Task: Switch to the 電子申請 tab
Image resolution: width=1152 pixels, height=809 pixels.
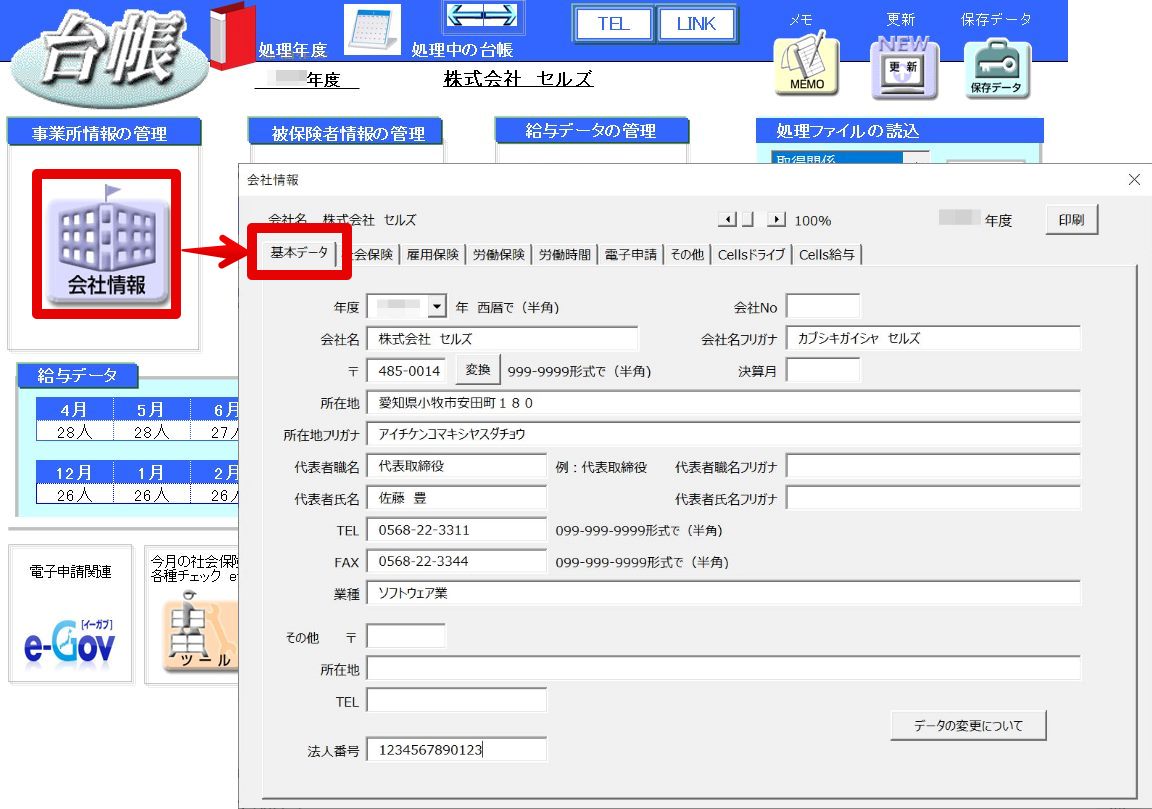Action: coord(630,254)
